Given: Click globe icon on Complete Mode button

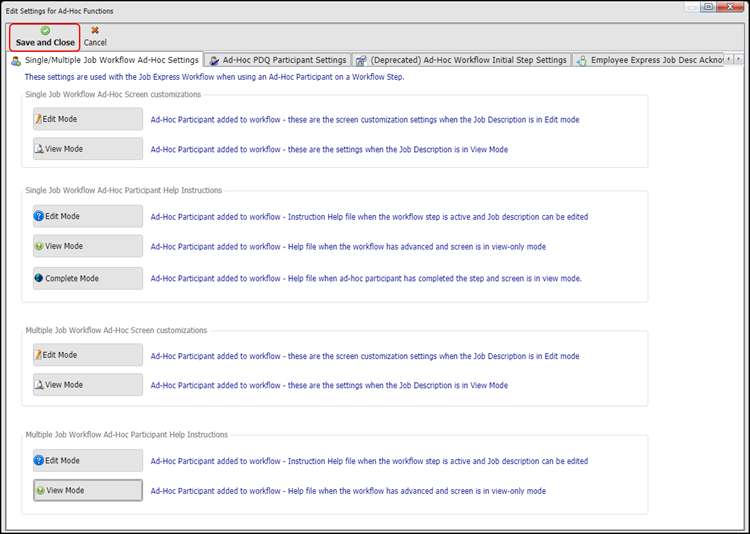Looking at the screenshot, I should (x=39, y=278).
